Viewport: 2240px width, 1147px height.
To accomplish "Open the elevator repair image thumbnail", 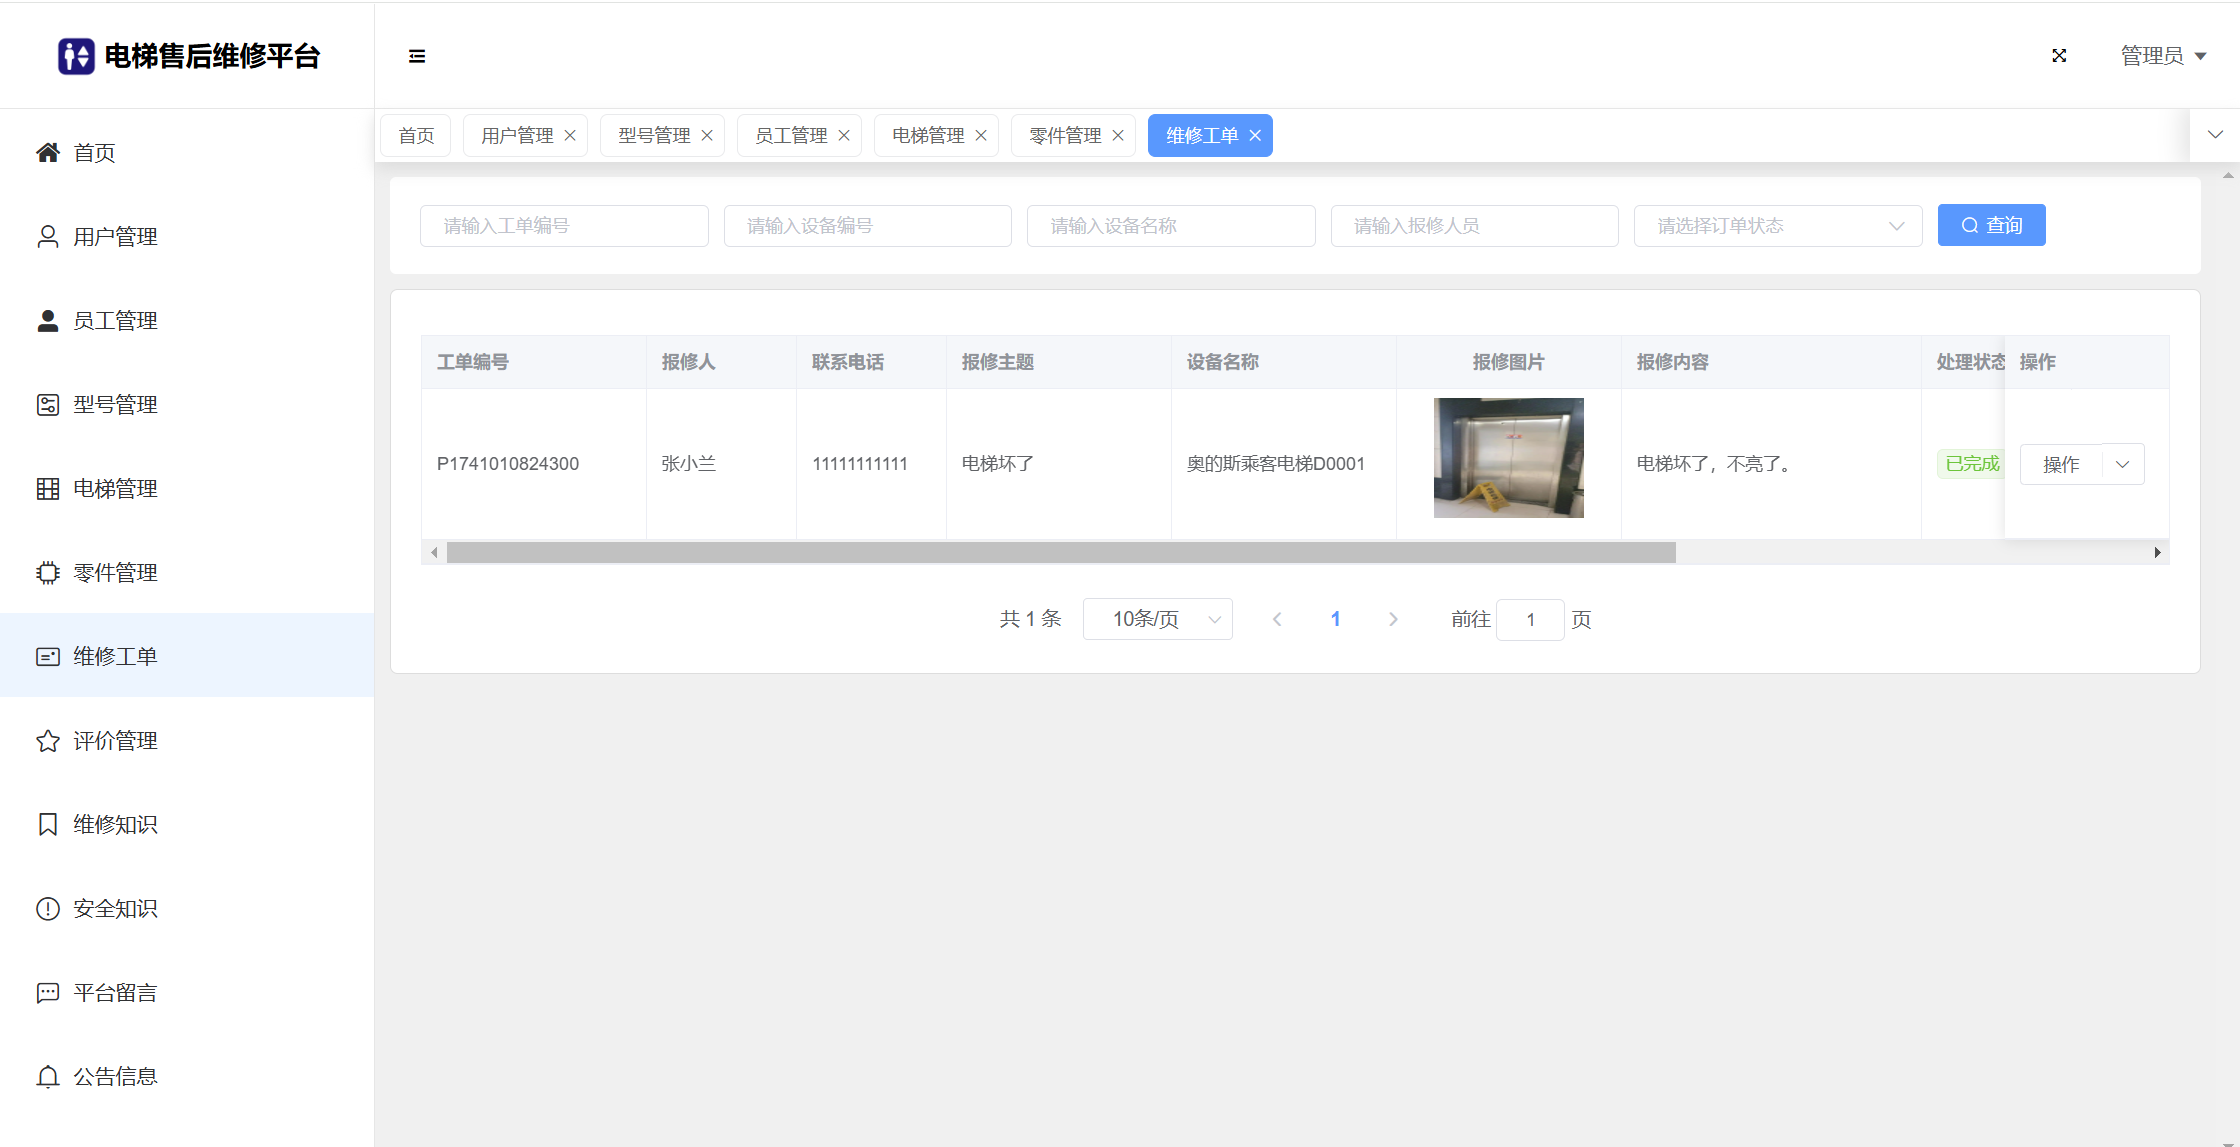I will coord(1508,458).
